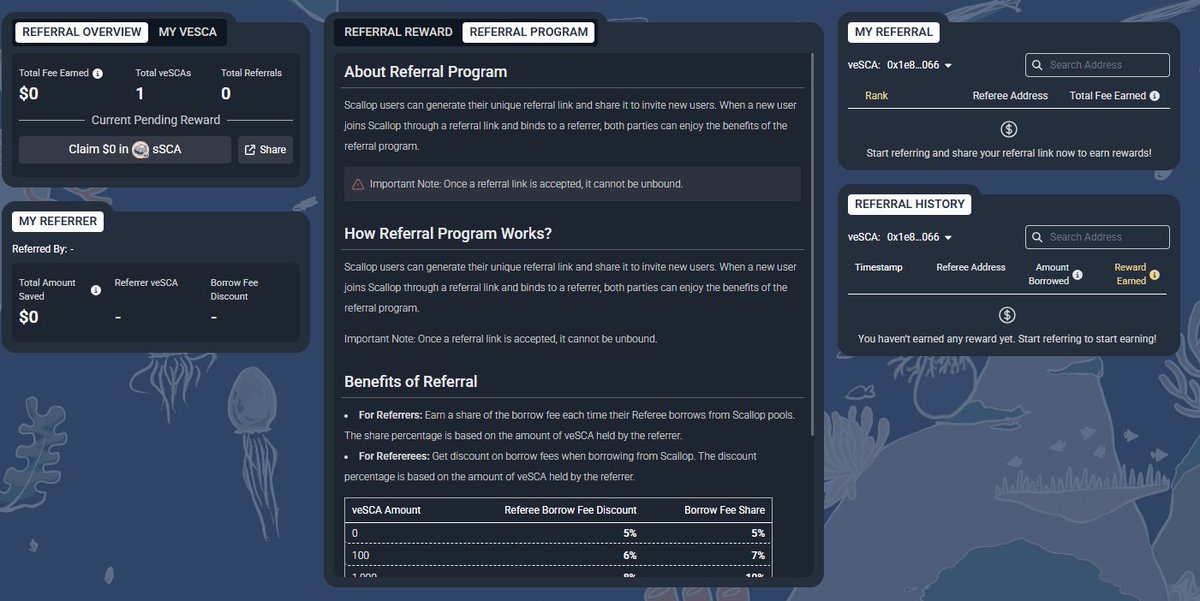Image resolution: width=1200 pixels, height=601 pixels.
Task: Click the Referee Borrow Fee Discount header
Action: [570, 510]
